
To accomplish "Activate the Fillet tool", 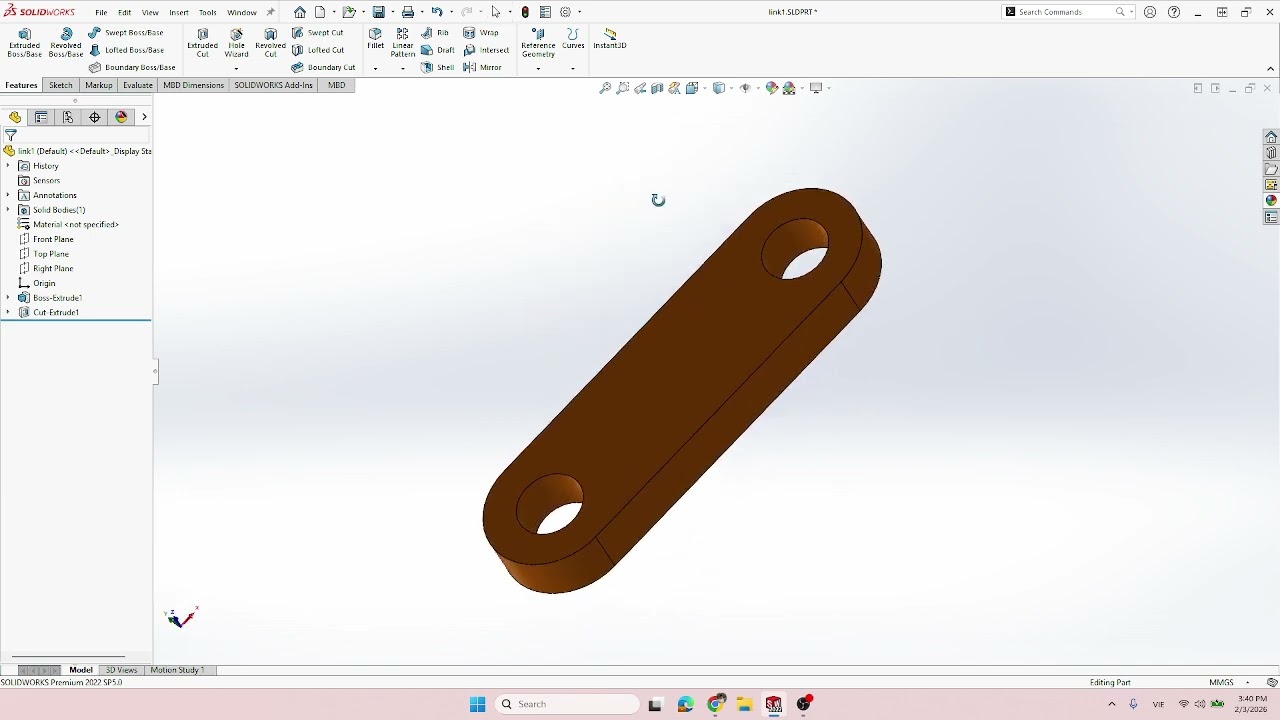I will pyautogui.click(x=375, y=38).
